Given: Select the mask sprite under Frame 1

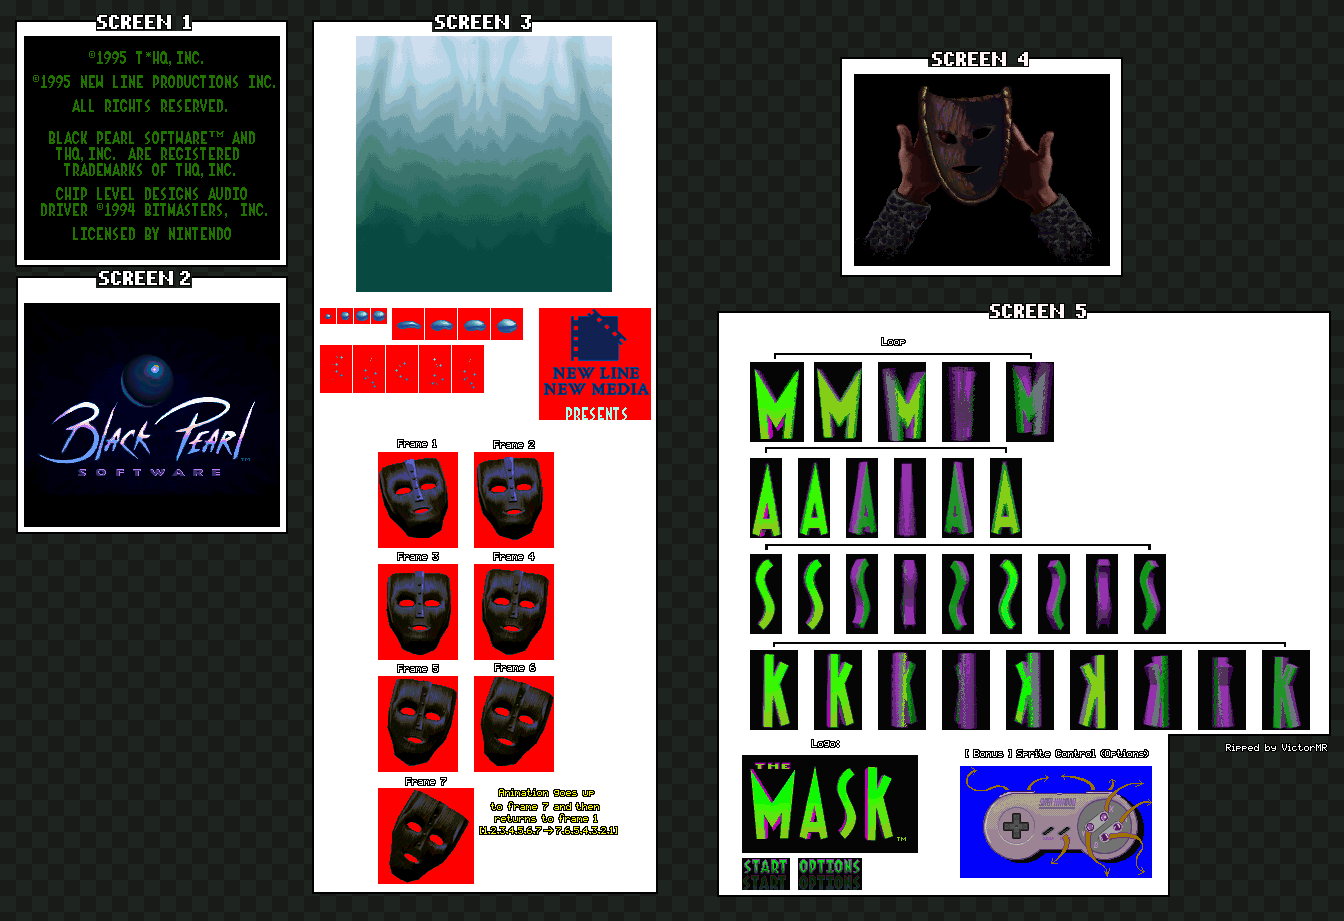Looking at the screenshot, I should [417, 499].
